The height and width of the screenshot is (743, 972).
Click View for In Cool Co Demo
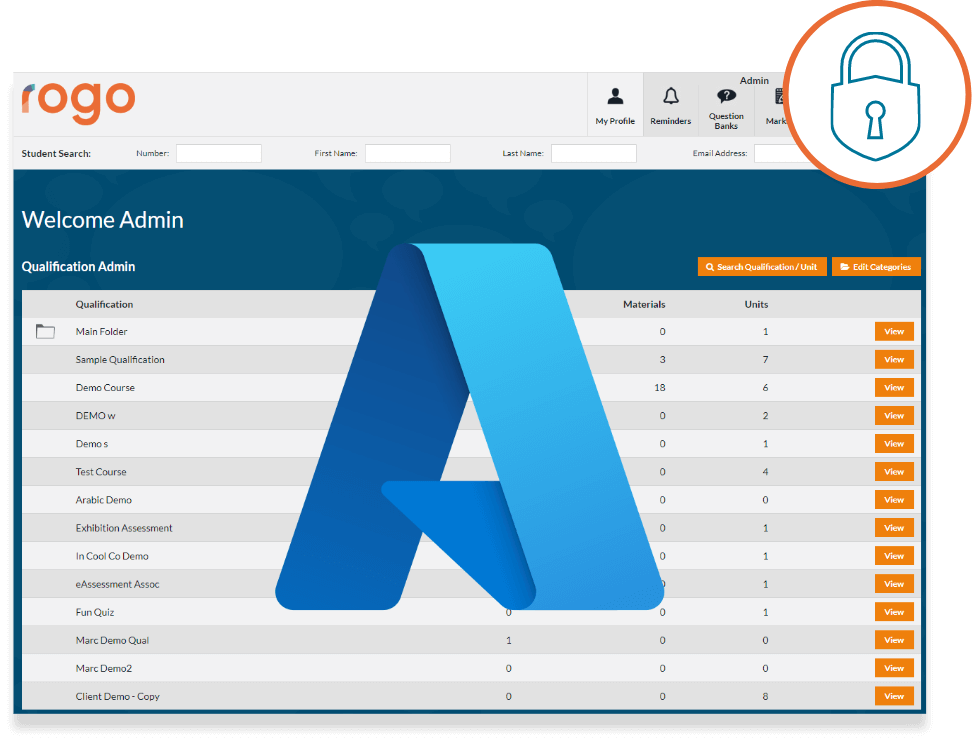[x=894, y=556]
